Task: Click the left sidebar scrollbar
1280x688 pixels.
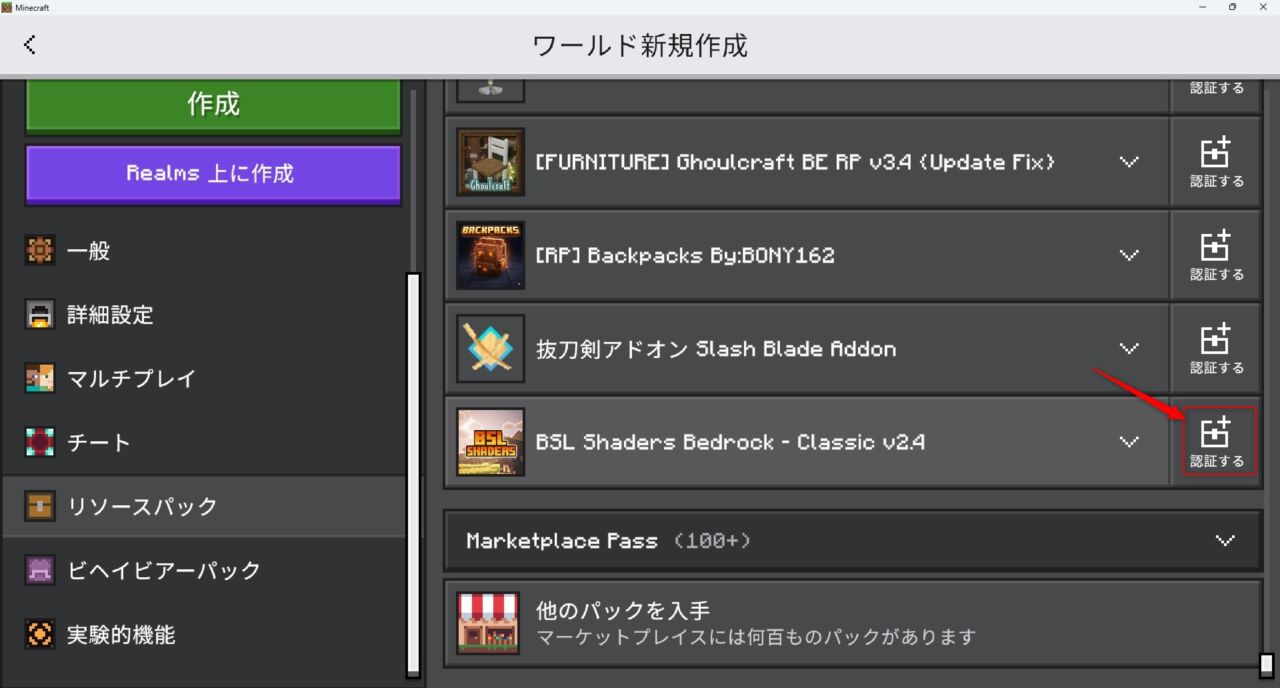Action: pos(413,474)
